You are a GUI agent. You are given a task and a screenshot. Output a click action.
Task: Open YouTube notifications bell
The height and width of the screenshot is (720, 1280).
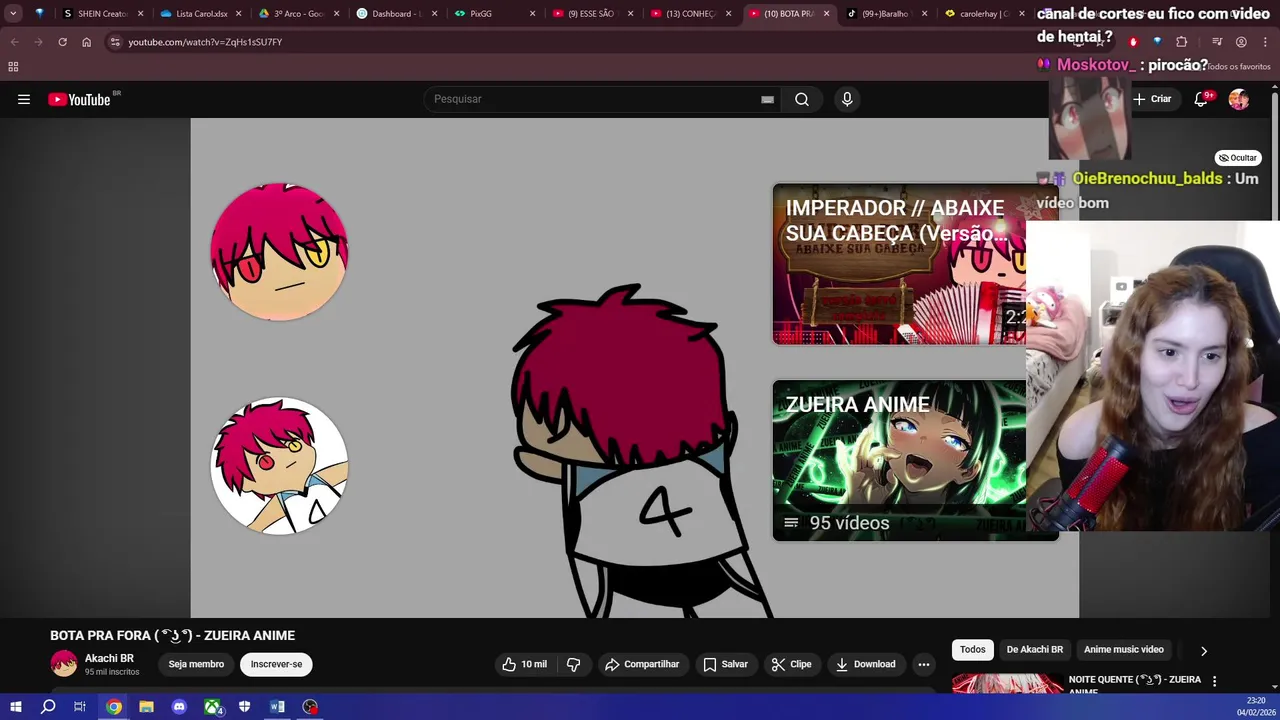pos(1201,99)
